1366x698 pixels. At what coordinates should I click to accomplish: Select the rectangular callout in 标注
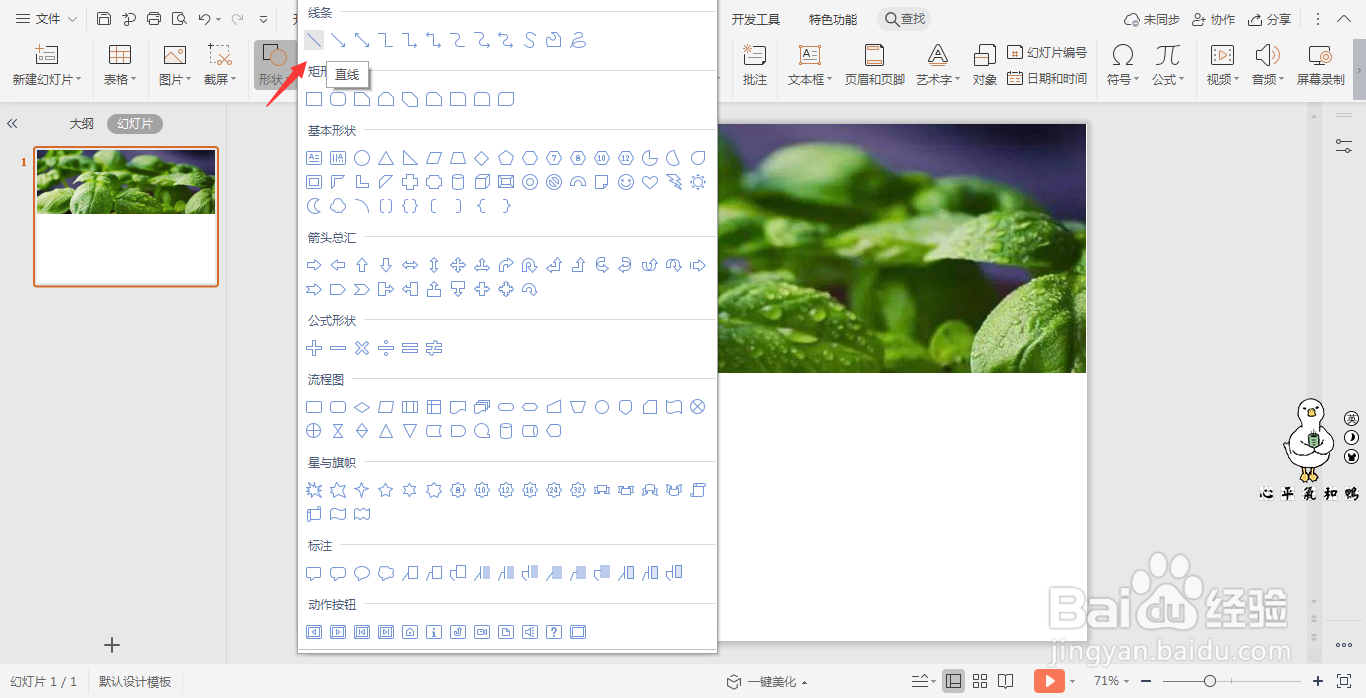tap(314, 573)
